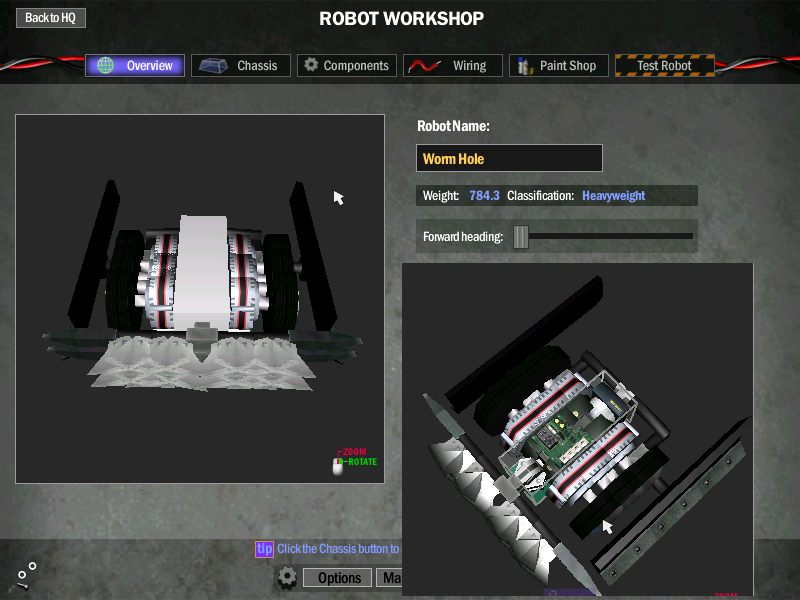Screen dimensions: 800x600
Task: Go back to HQ
Action: [x=51, y=18]
